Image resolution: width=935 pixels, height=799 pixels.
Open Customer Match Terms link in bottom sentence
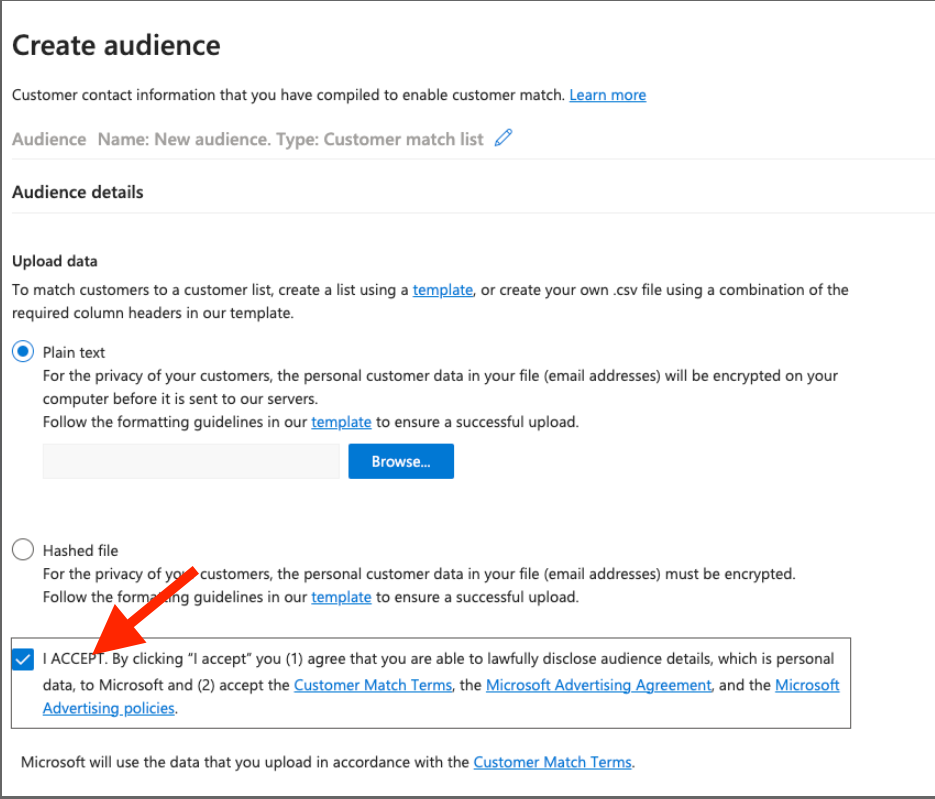pos(552,762)
